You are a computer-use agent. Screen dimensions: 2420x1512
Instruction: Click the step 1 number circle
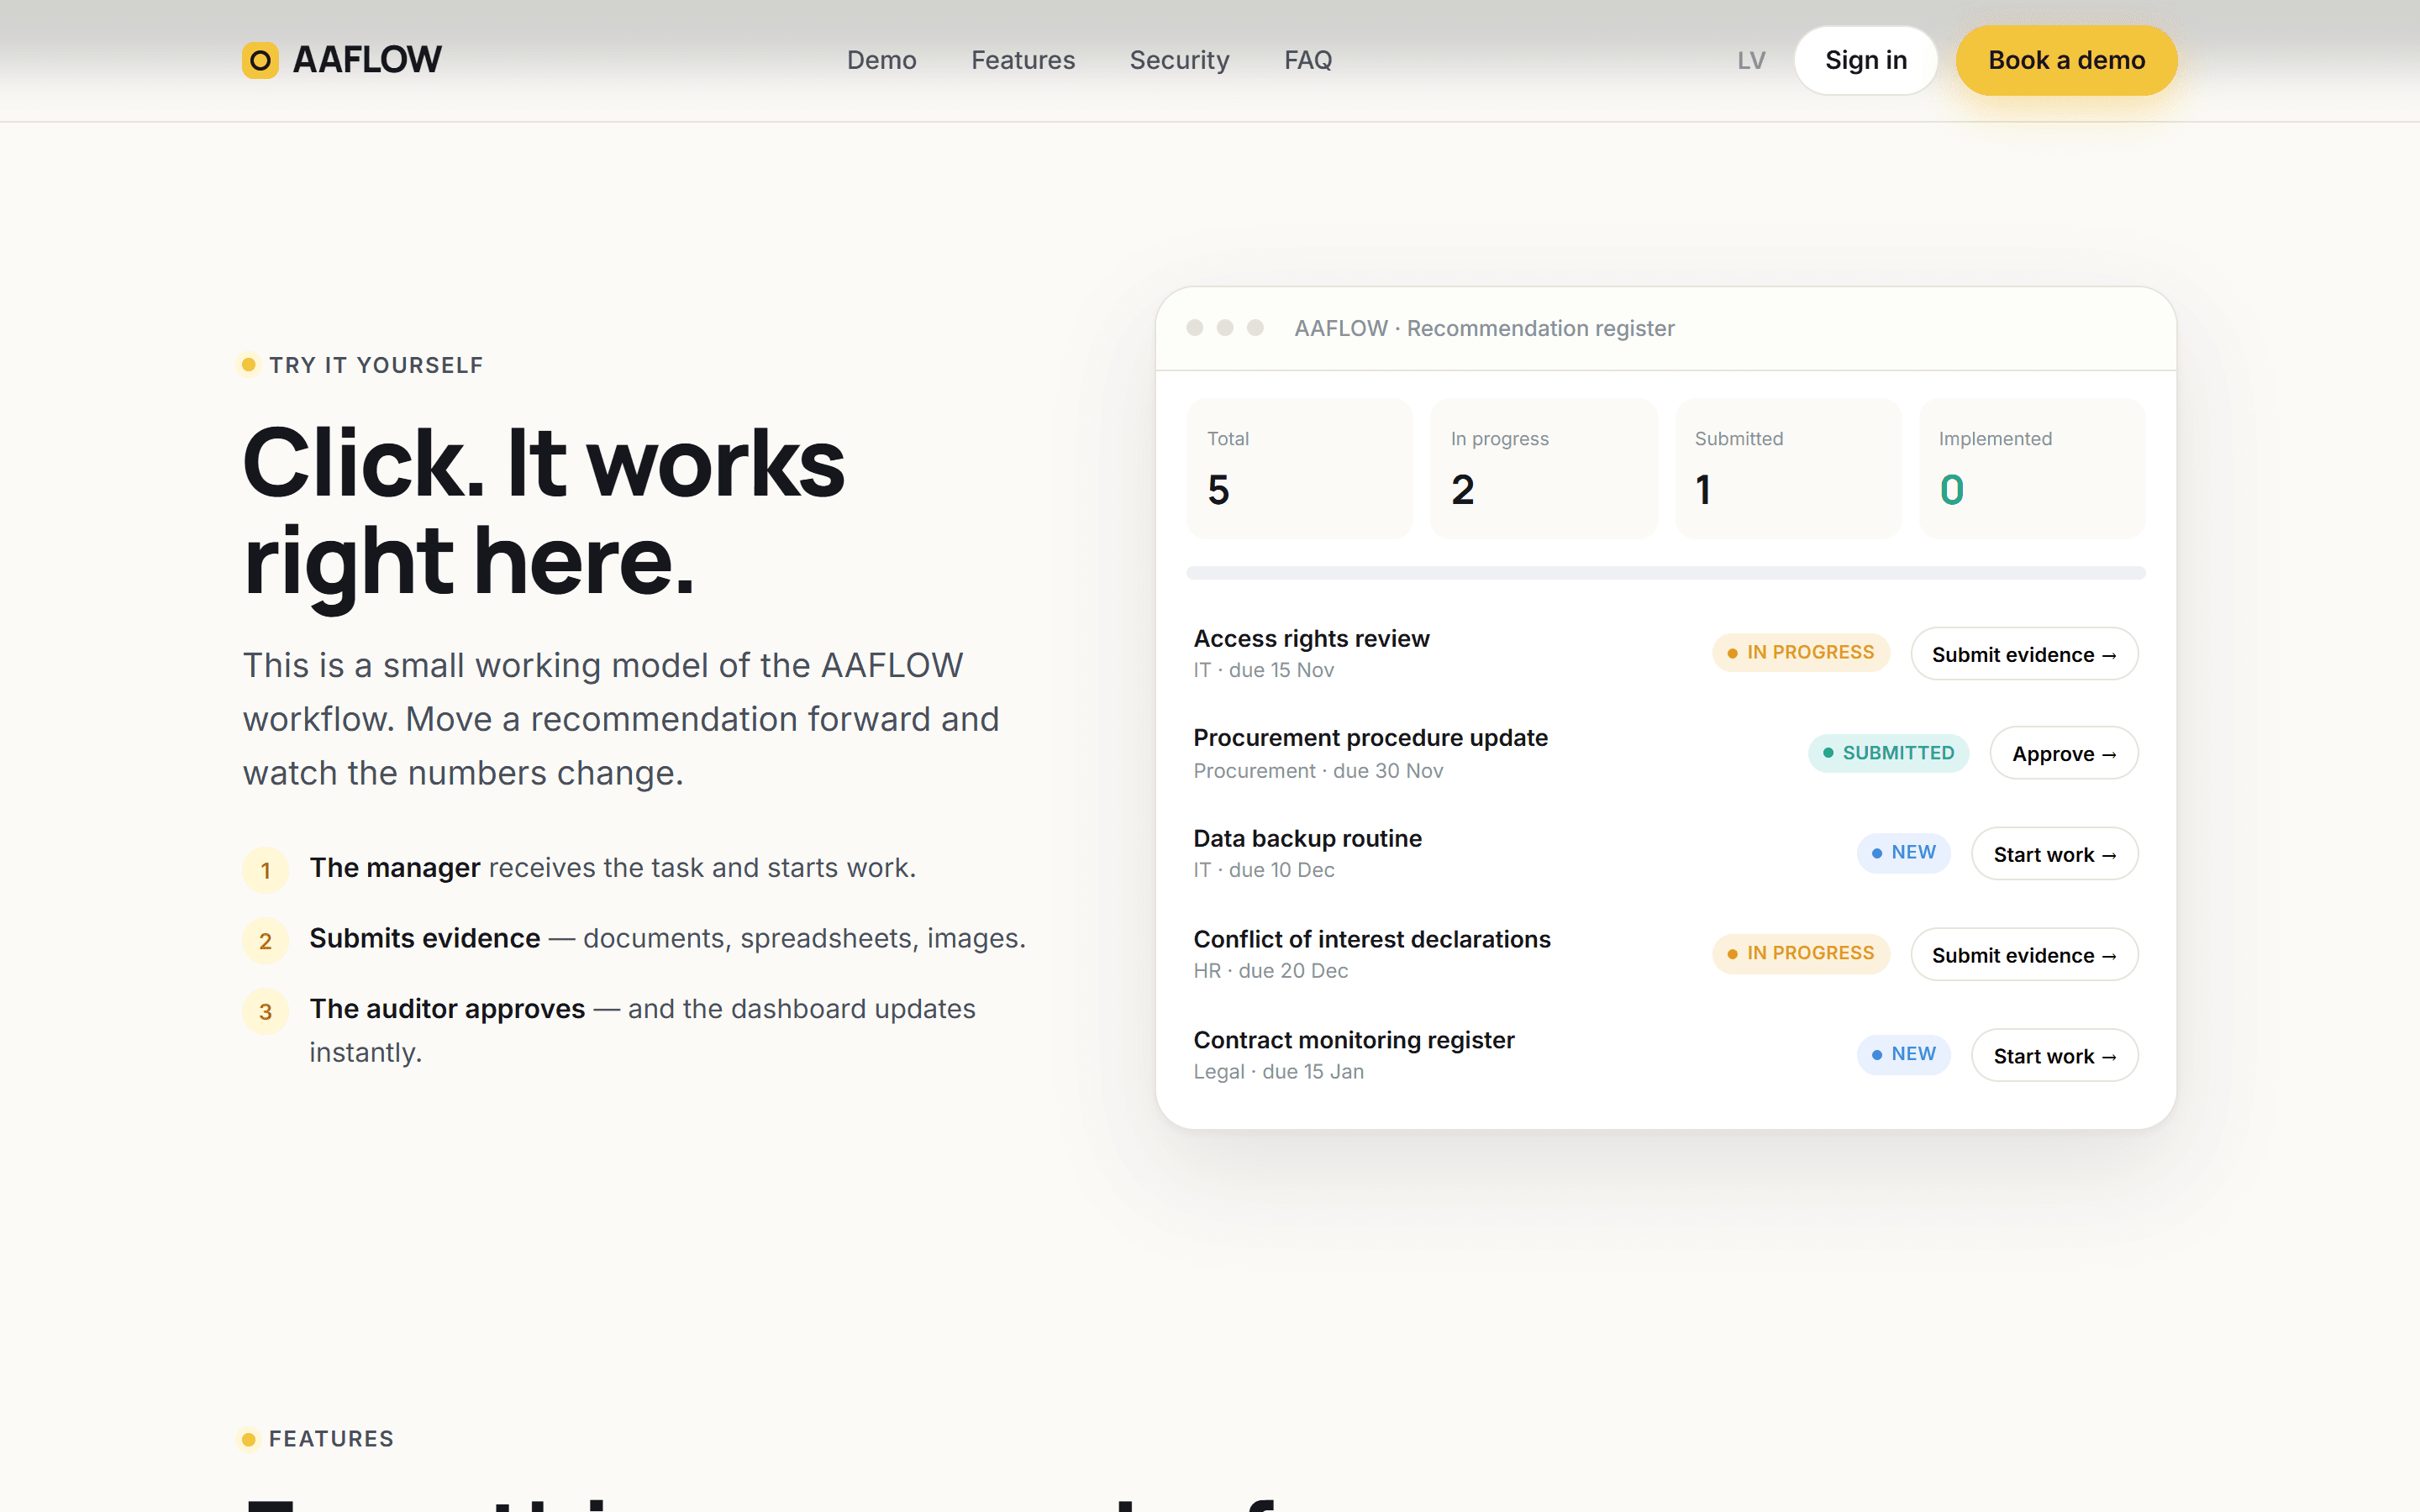[266, 870]
